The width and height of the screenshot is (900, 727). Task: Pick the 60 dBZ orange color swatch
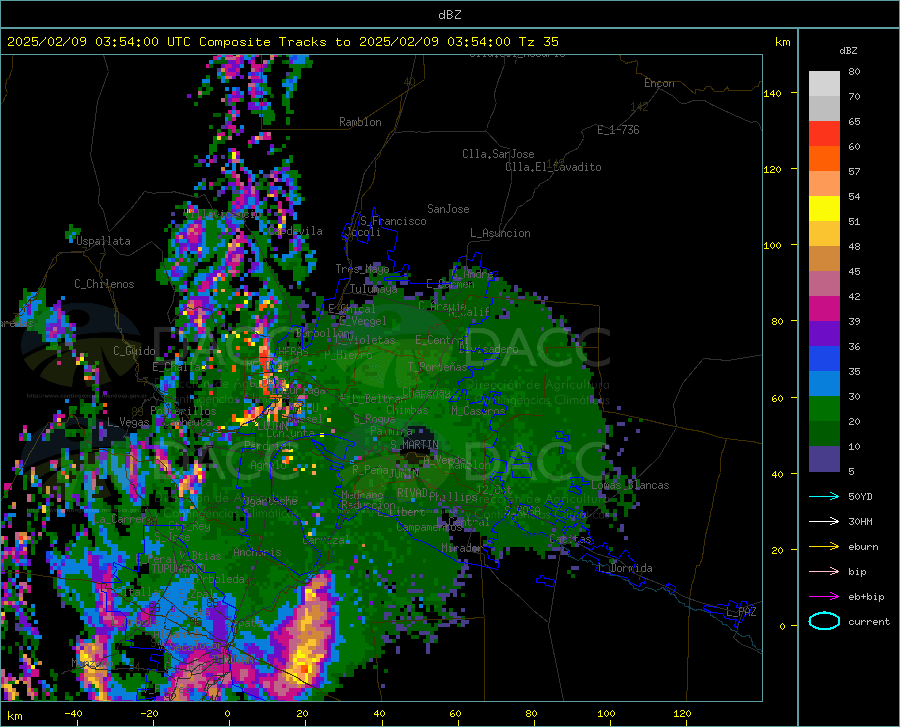824,159
